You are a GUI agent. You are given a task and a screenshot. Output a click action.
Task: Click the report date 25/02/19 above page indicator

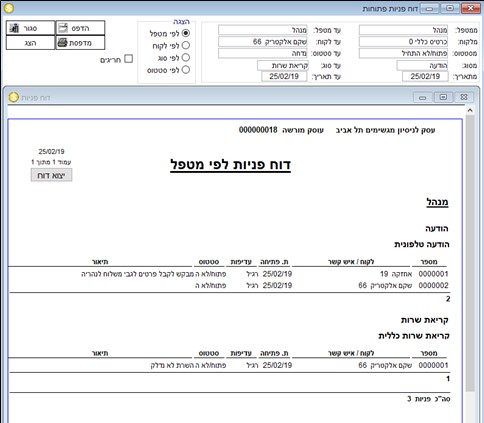[x=51, y=152]
